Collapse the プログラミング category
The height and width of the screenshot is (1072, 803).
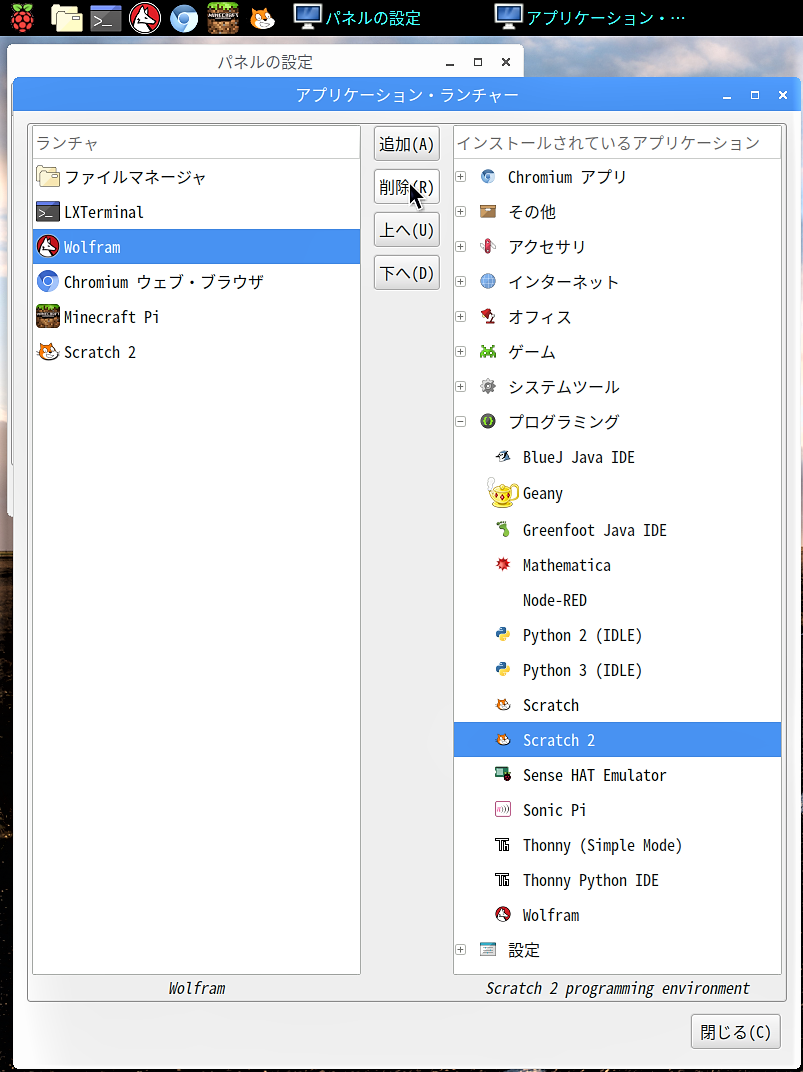(x=461, y=422)
